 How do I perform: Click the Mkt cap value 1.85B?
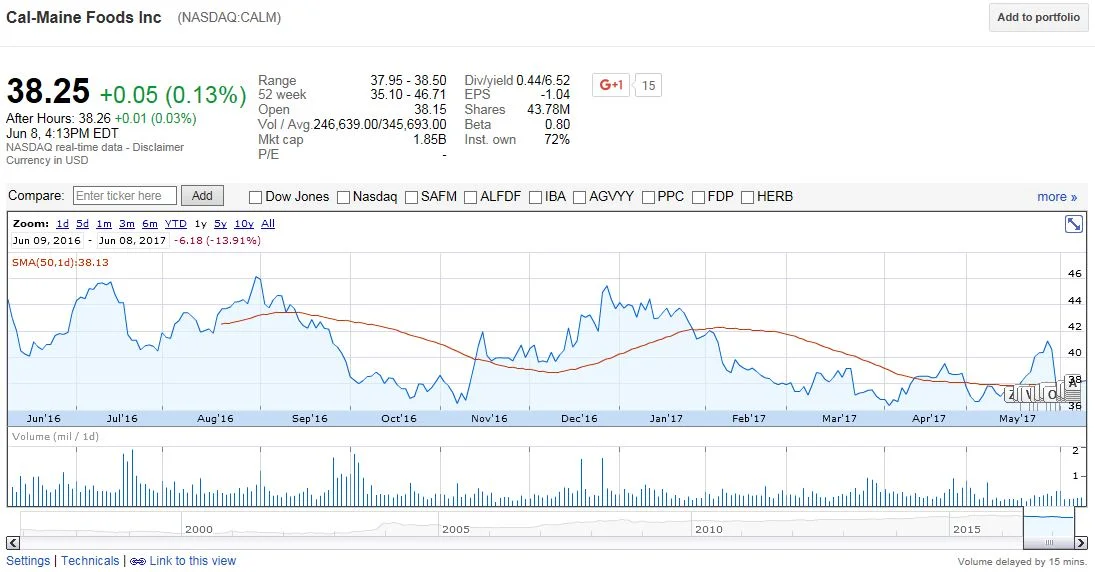(x=429, y=140)
